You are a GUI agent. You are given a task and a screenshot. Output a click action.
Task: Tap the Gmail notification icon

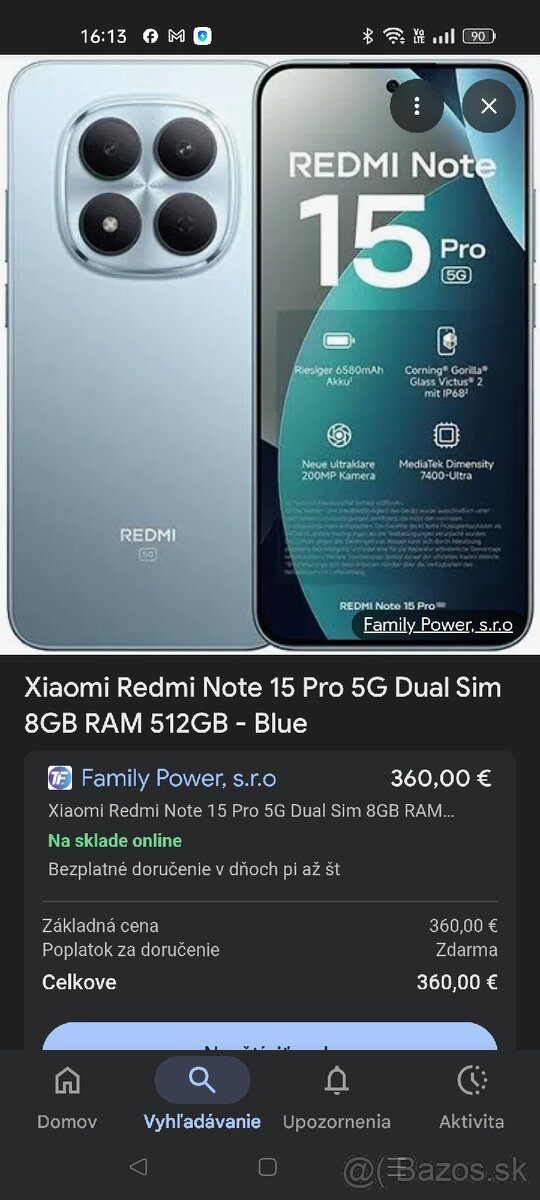point(176,36)
